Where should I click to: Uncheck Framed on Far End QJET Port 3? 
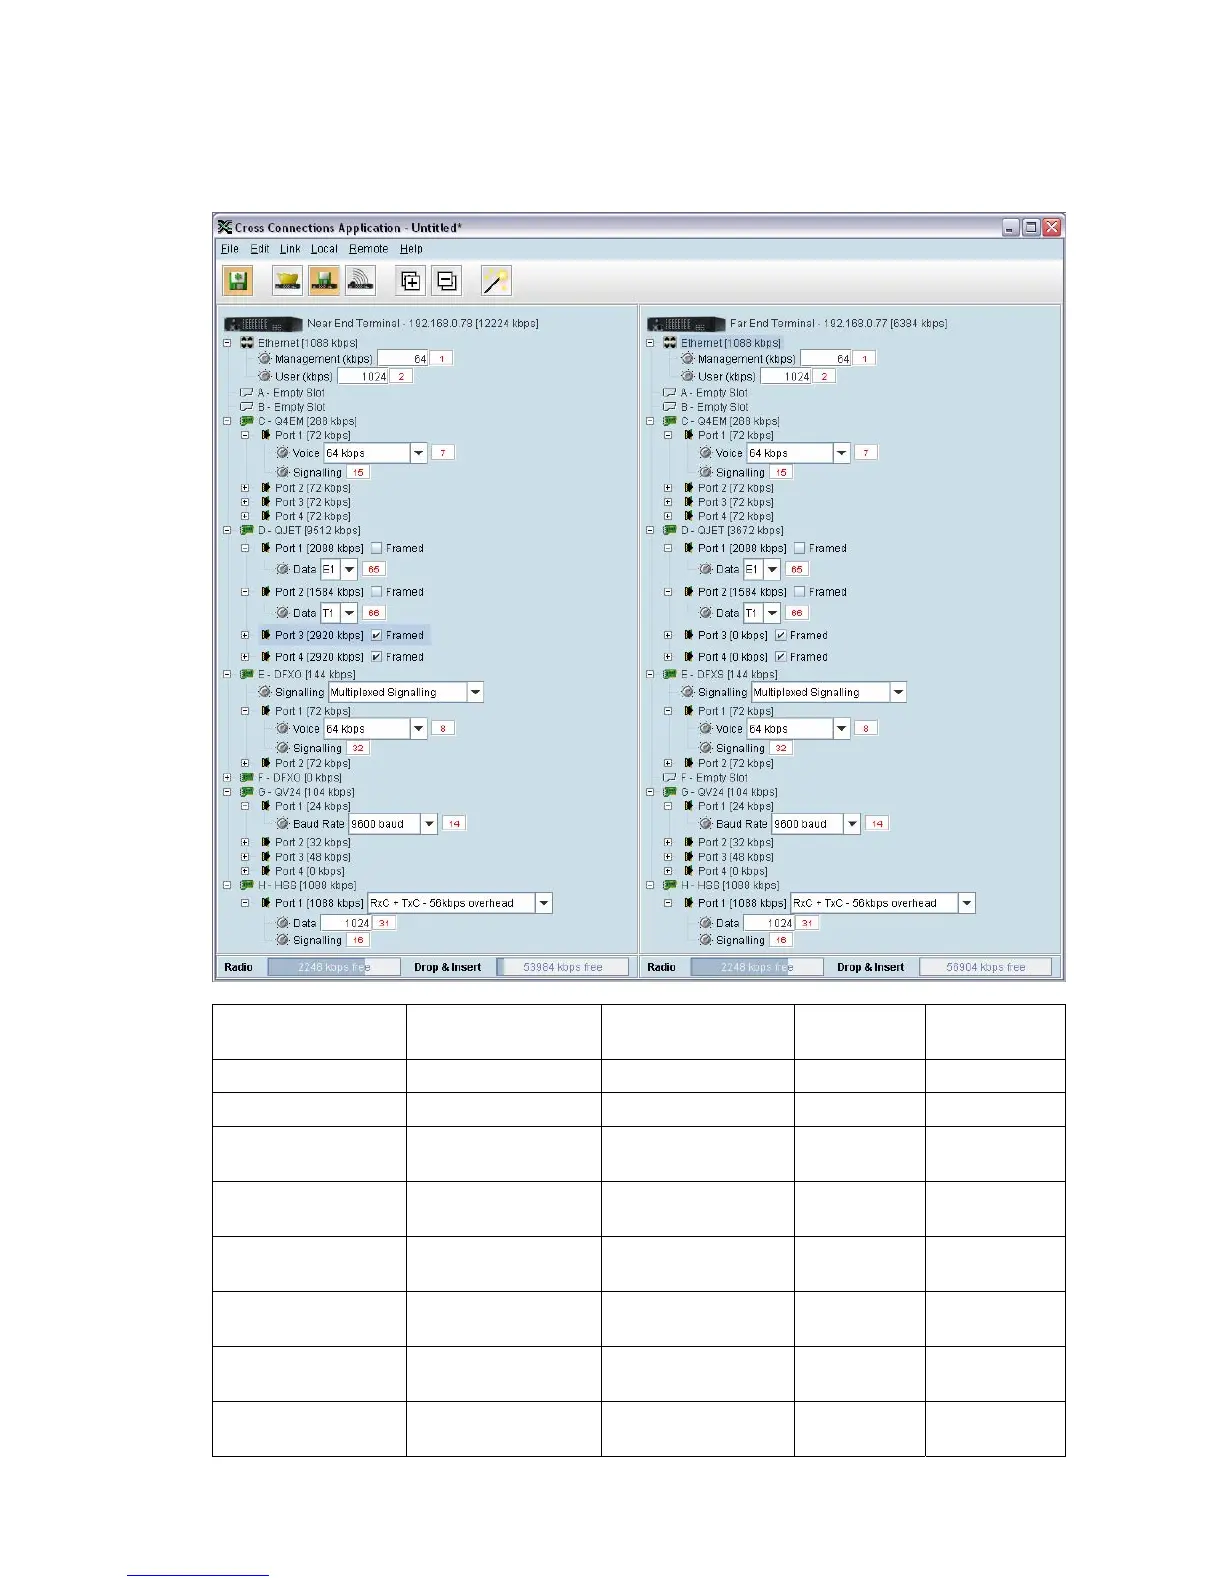click(x=781, y=635)
